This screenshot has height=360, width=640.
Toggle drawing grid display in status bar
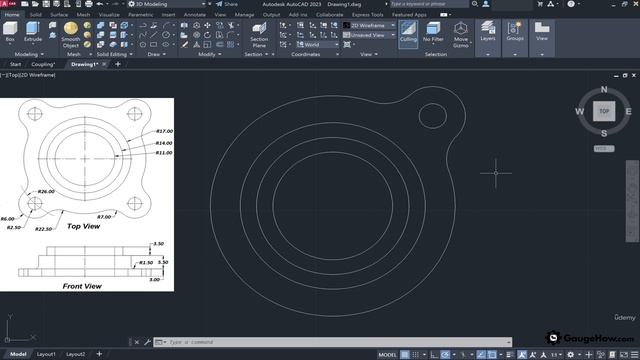[x=404, y=355]
